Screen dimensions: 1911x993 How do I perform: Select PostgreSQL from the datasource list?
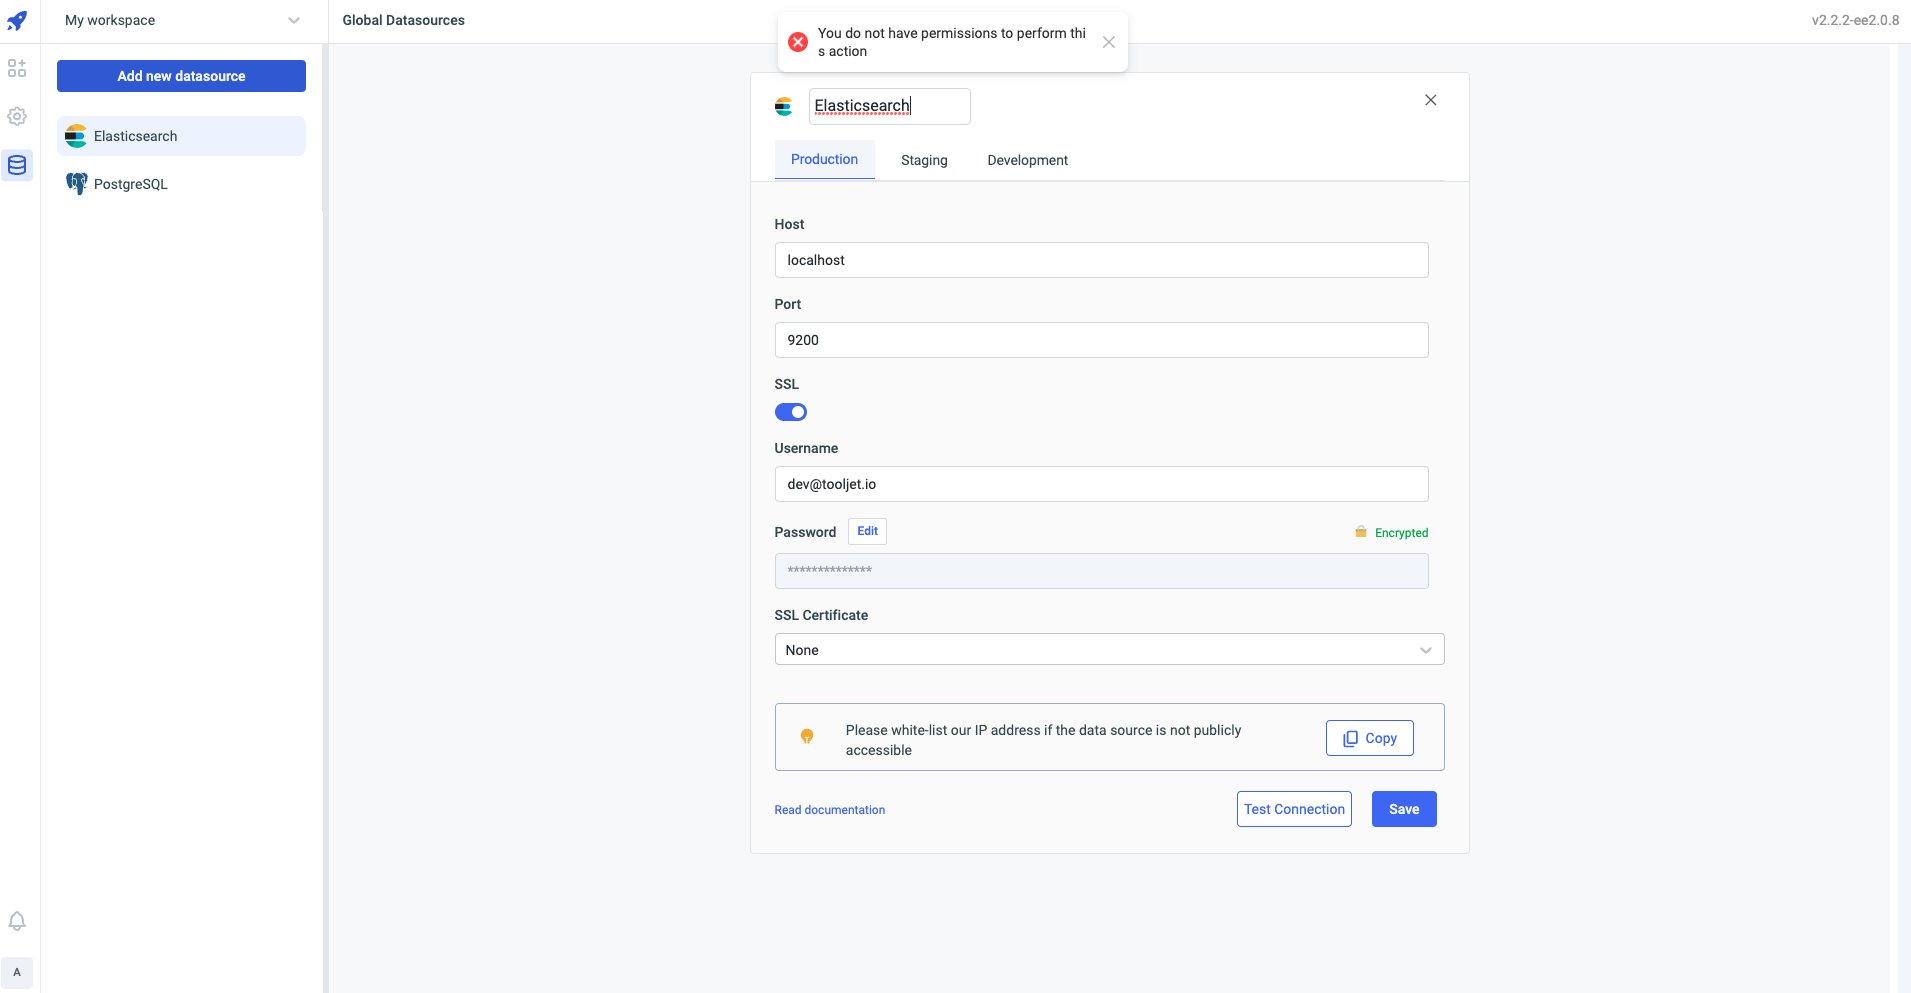(131, 184)
